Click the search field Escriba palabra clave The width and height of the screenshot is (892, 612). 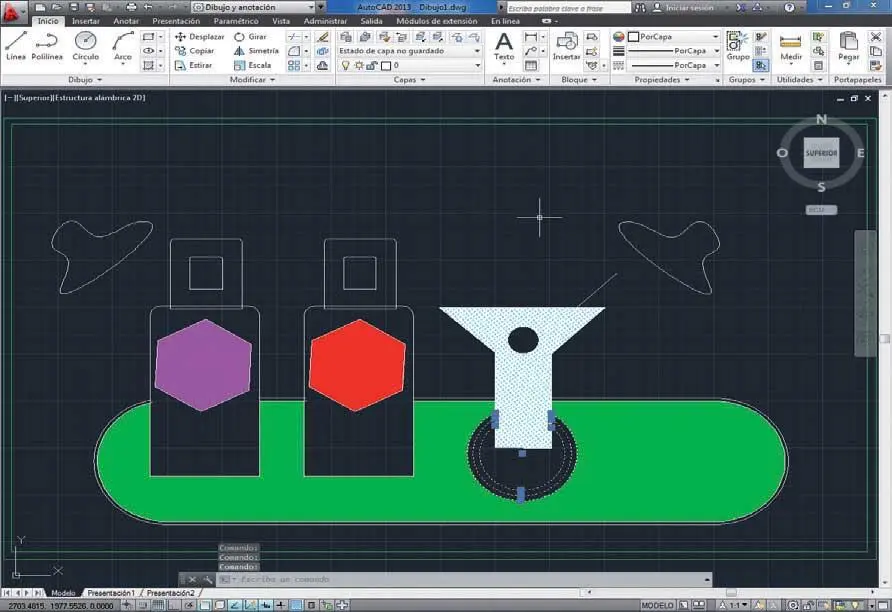coord(568,8)
